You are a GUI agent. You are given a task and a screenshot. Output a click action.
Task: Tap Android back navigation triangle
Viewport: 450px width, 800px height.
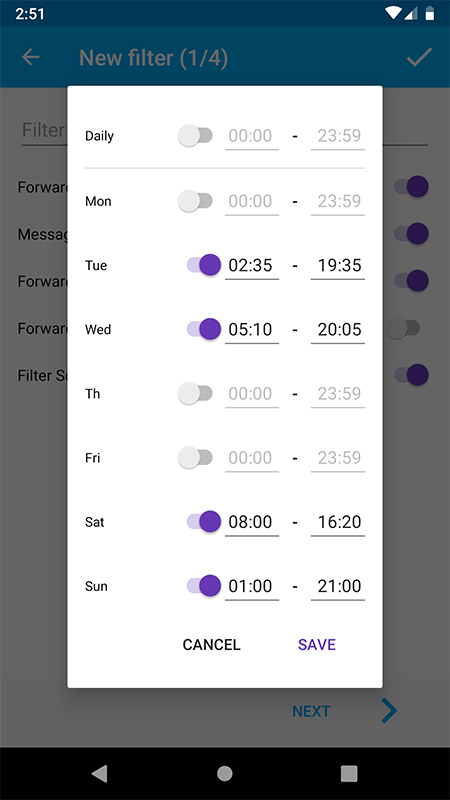[x=99, y=773]
